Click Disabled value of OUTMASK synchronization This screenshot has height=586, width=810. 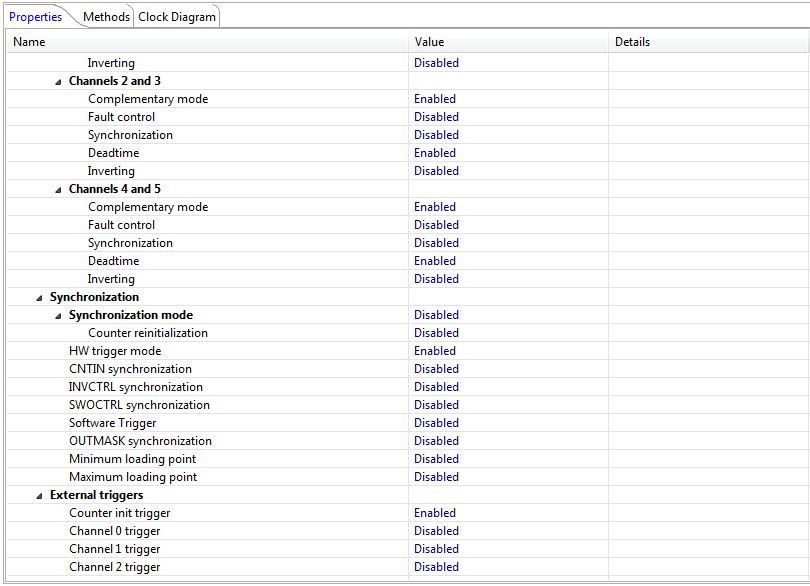[437, 441]
